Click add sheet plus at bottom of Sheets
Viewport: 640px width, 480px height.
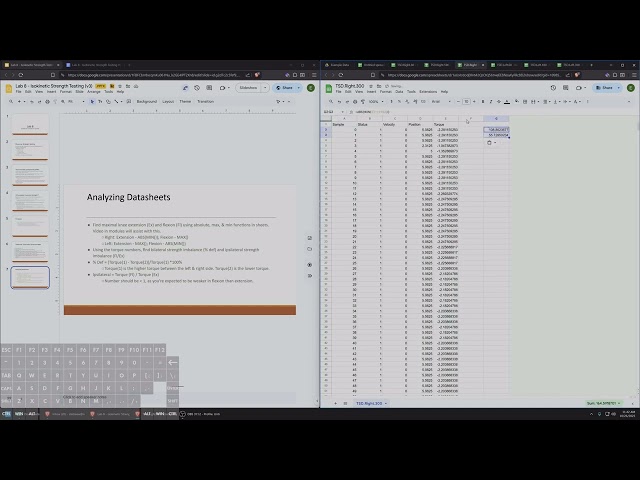click(x=336, y=403)
